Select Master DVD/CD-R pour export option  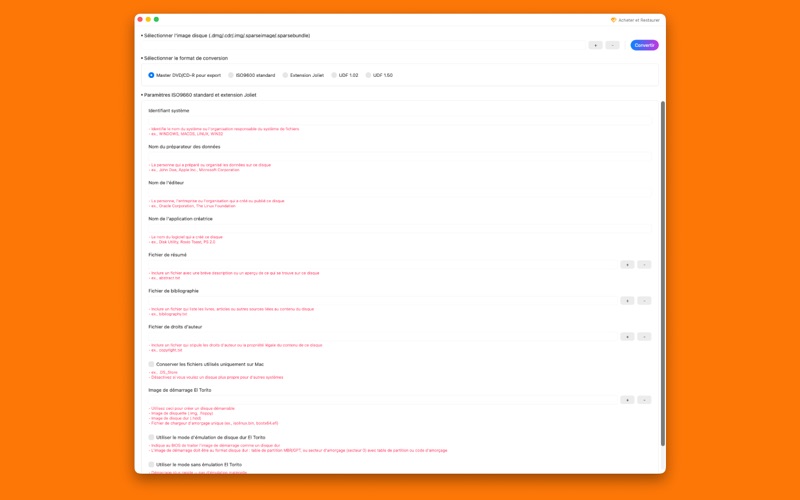(184, 75)
